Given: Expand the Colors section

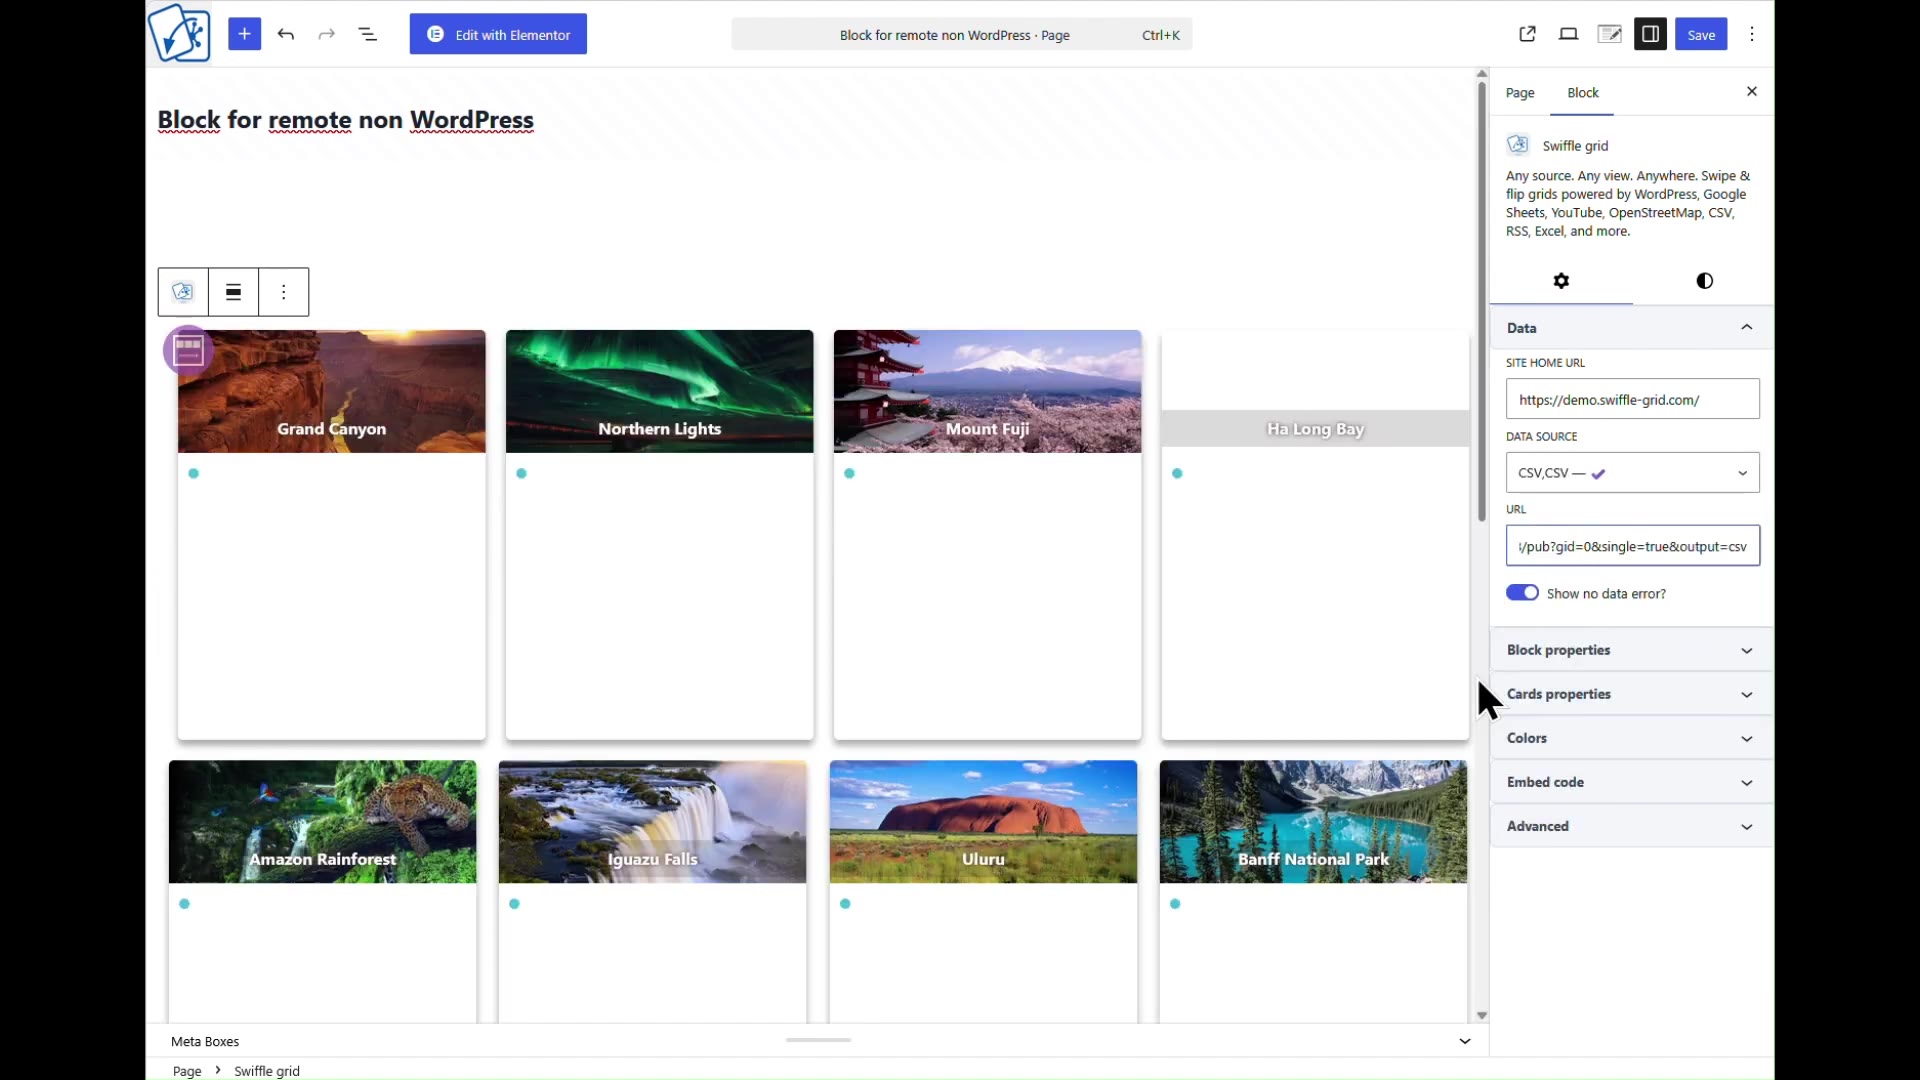Looking at the screenshot, I should coord(1632,738).
